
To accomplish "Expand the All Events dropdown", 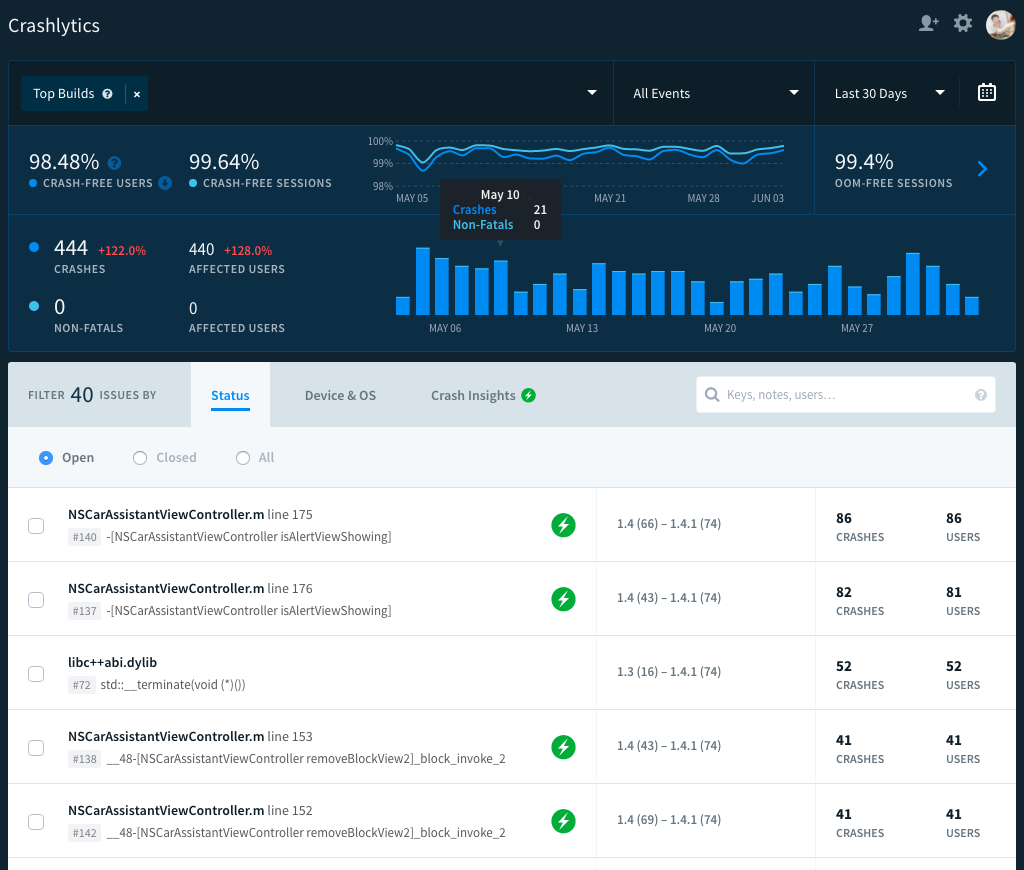I will click(x=714, y=93).
